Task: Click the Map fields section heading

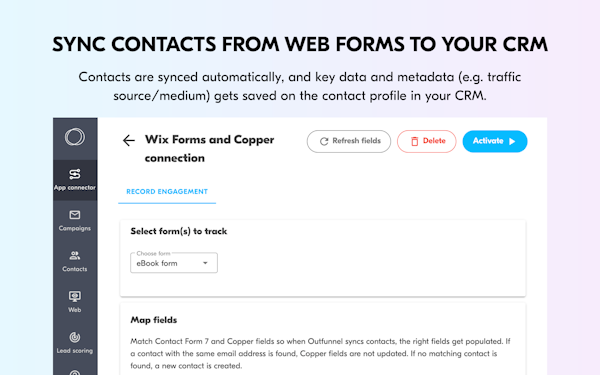Action: [153, 320]
